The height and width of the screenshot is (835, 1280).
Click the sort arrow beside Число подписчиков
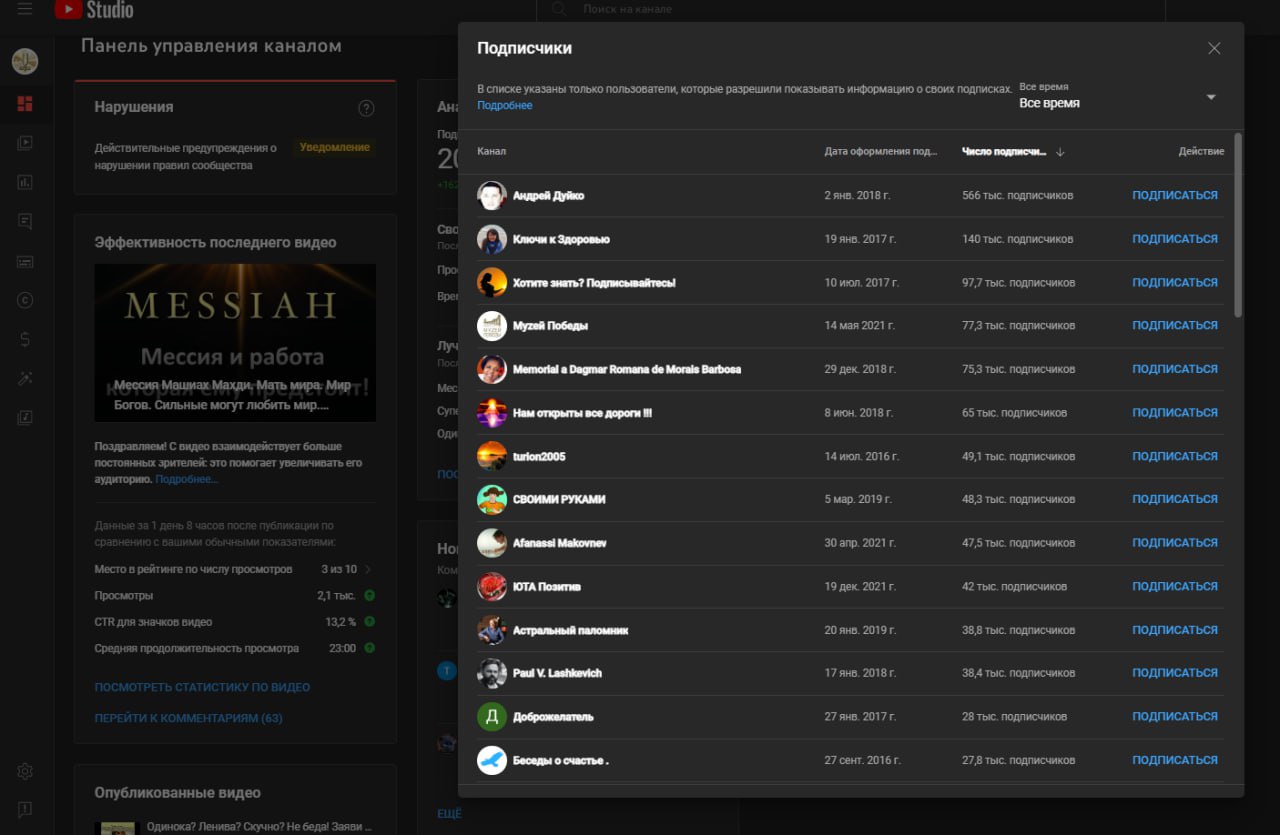[1060, 152]
